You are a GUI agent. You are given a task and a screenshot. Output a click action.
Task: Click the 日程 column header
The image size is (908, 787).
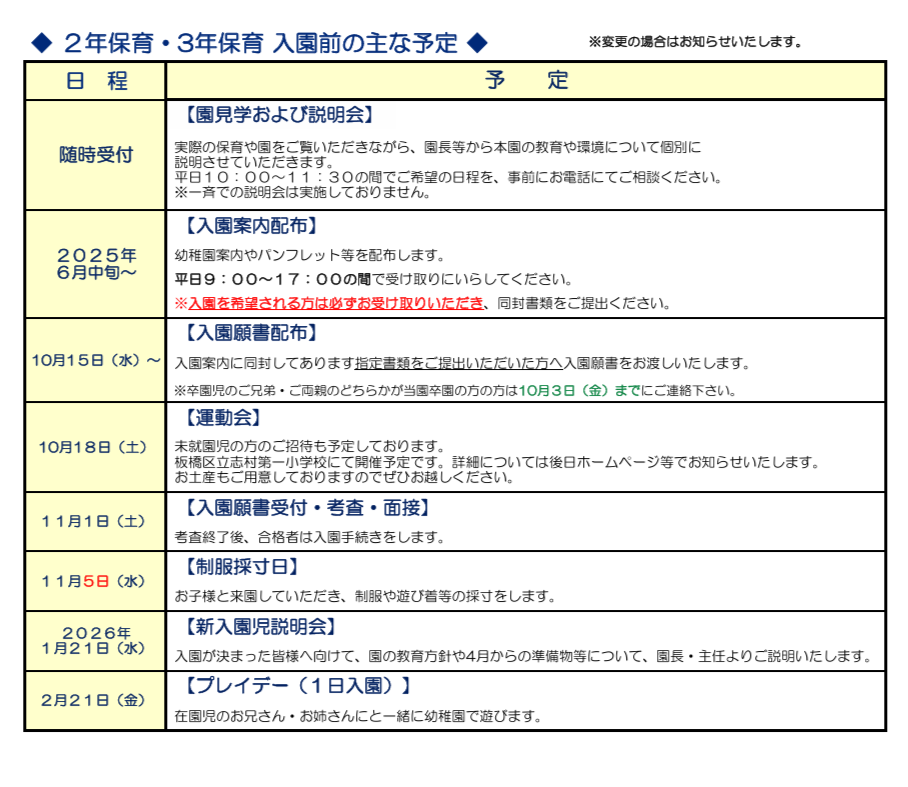click(x=95, y=81)
